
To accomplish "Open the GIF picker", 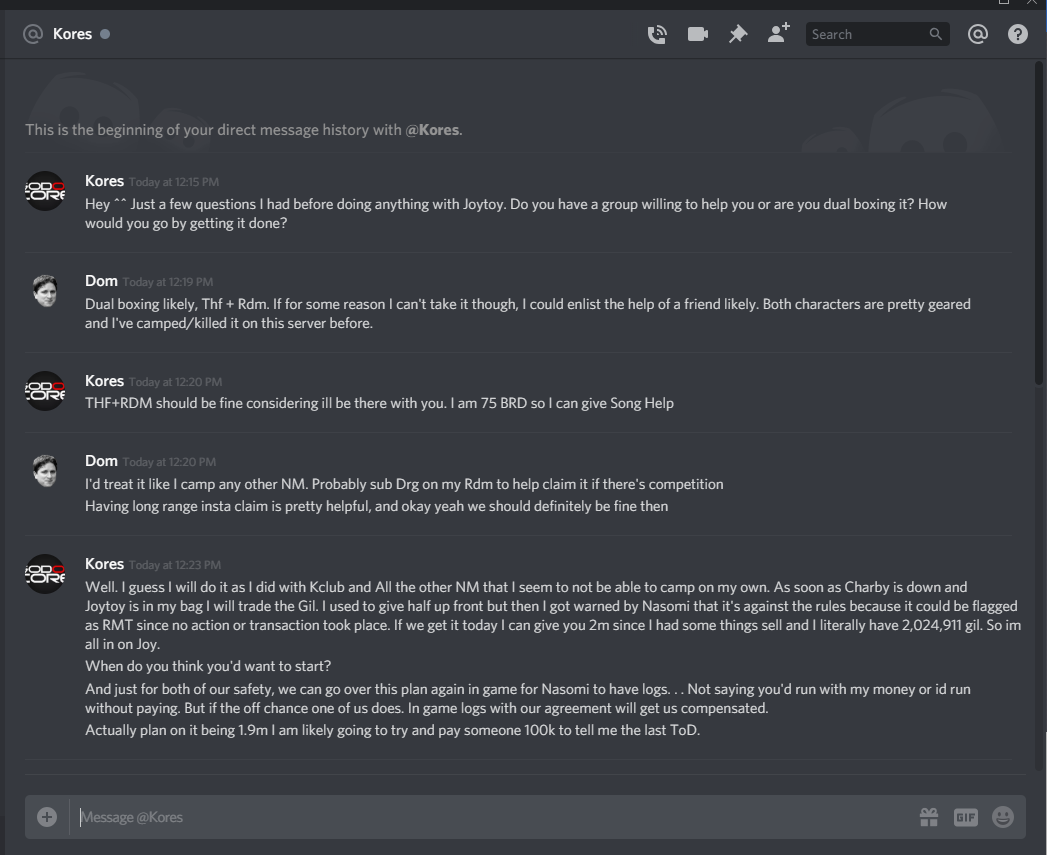I will (966, 817).
